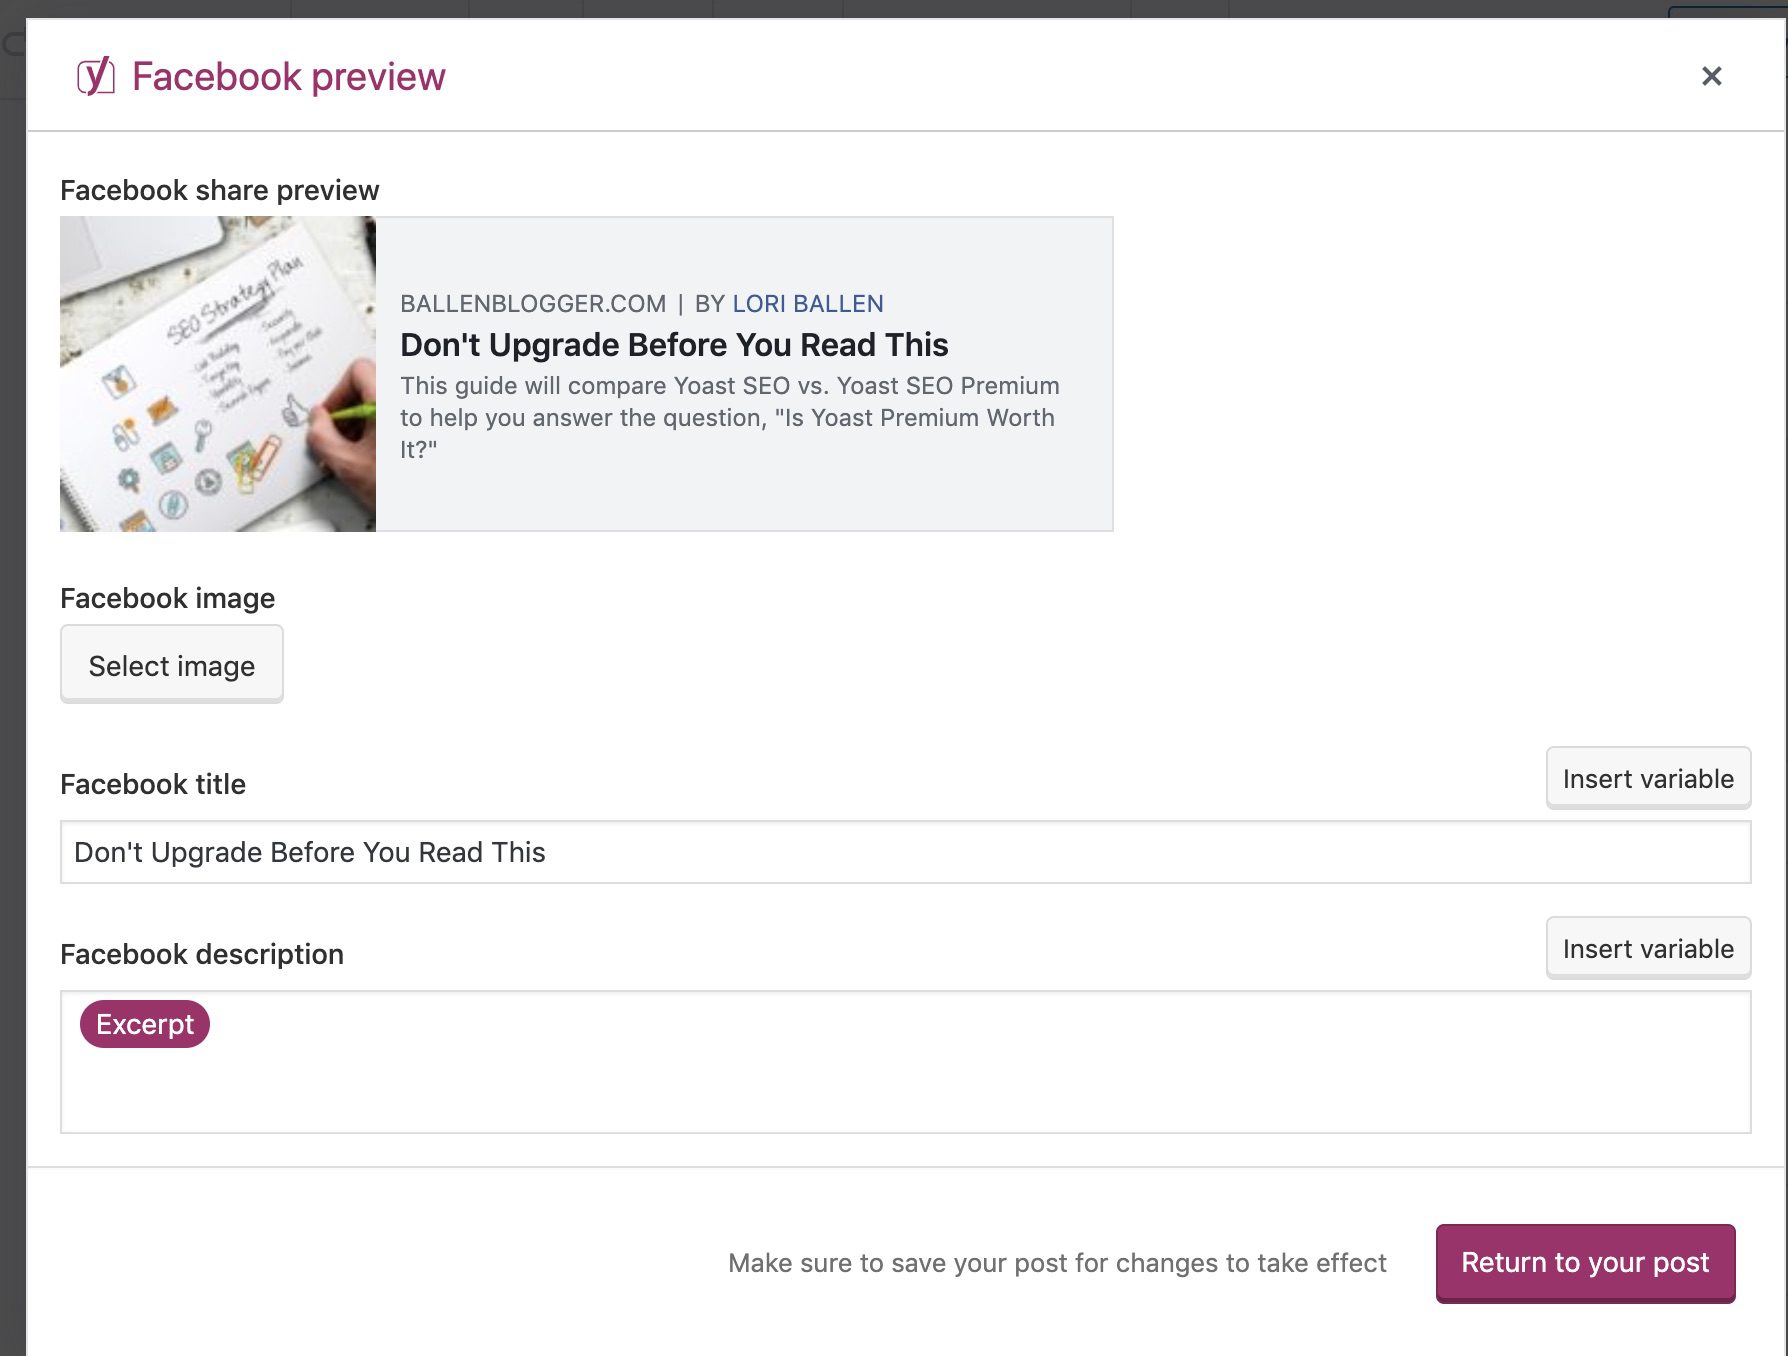Click inside the Facebook description text area
1788x1356 pixels.
(x=905, y=1062)
